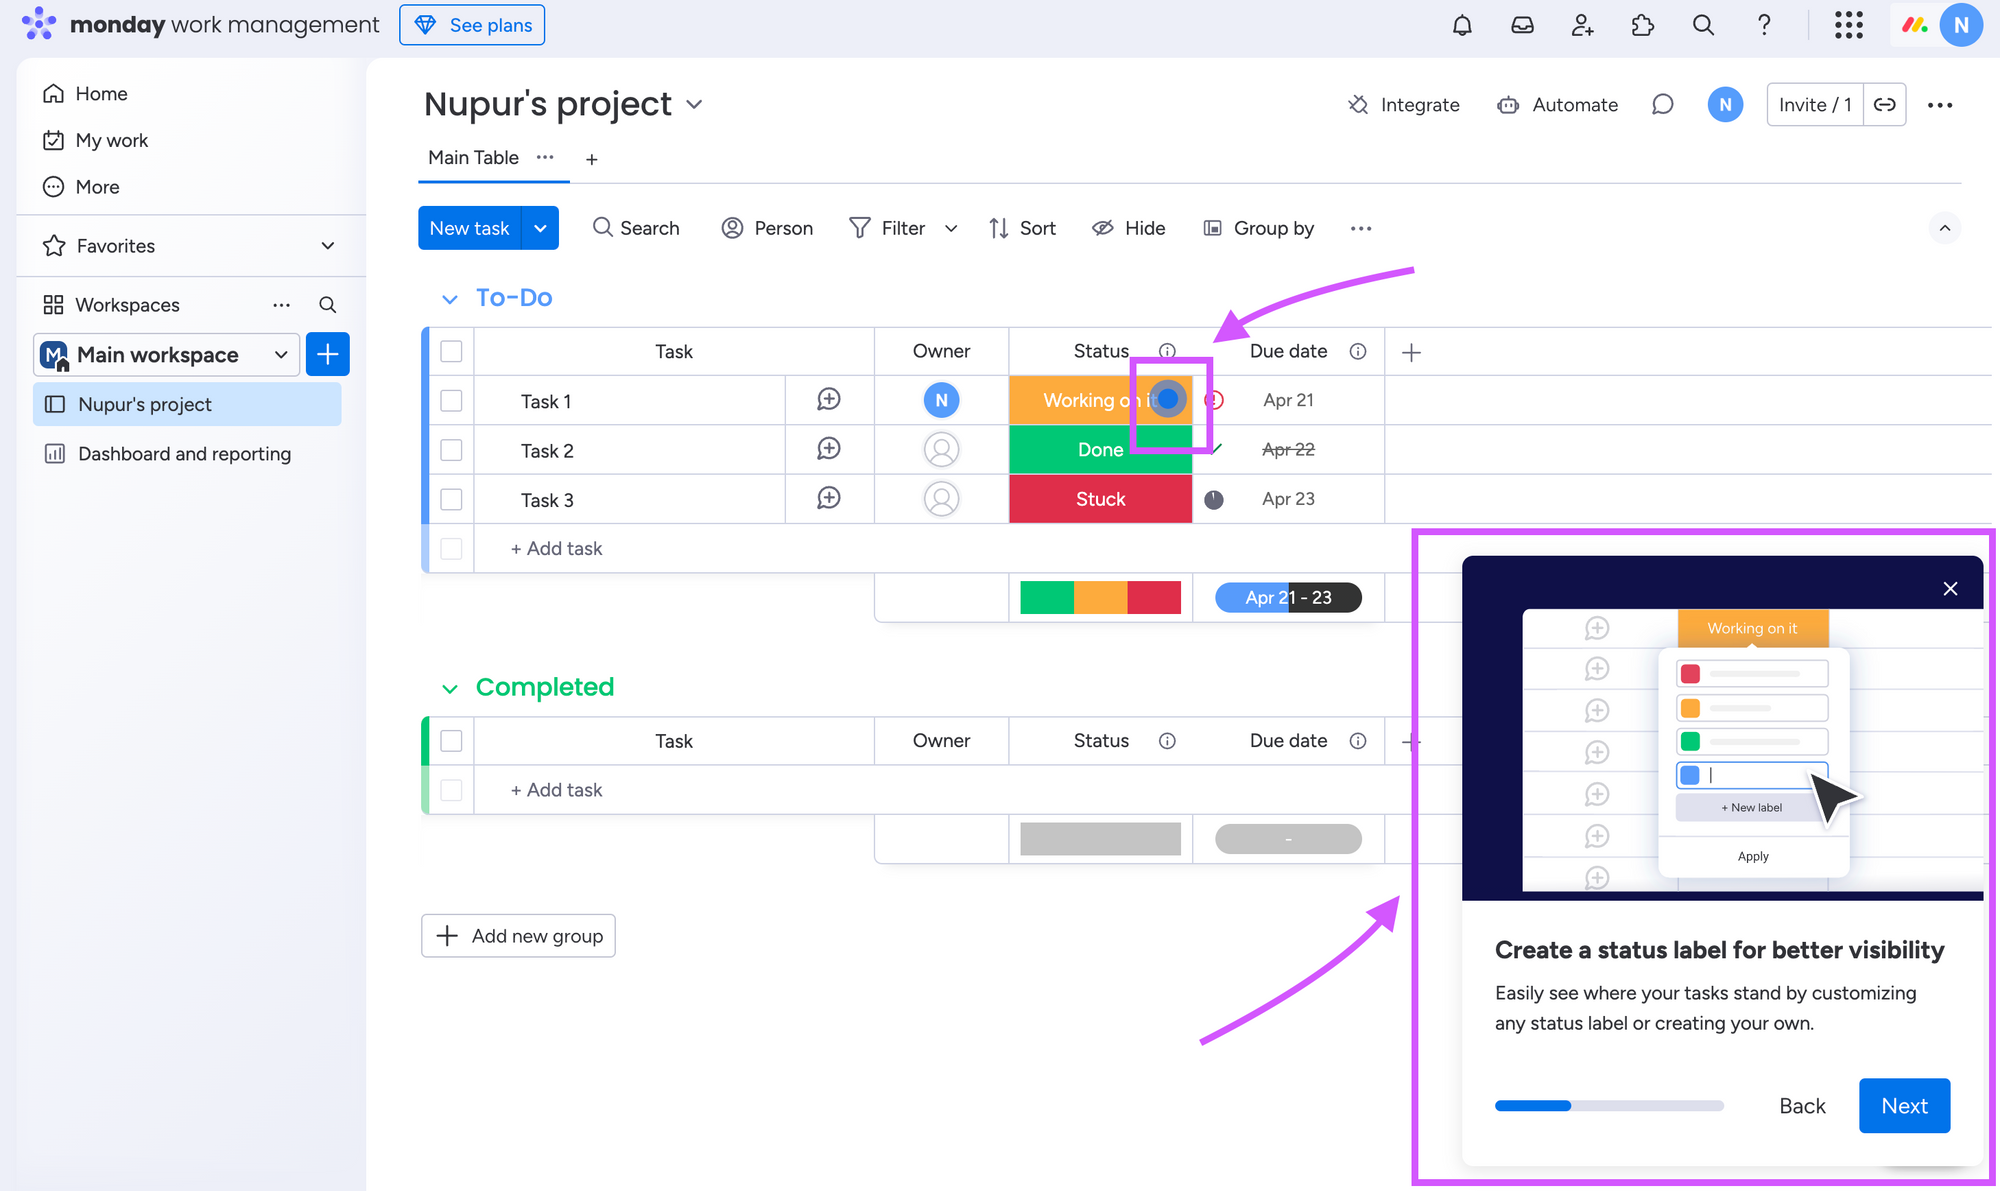The image size is (2000, 1191).
Task: Click Status column info icon in To-Do
Action: [x=1167, y=351]
